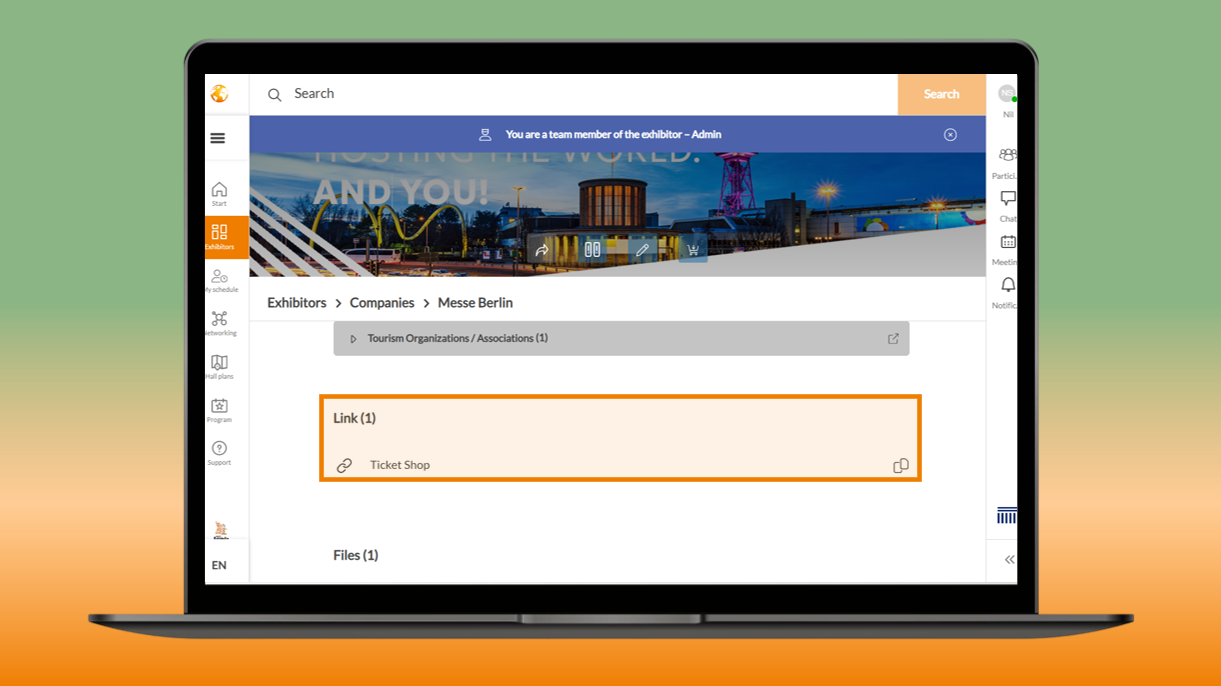Open the hamburger menu

point(218,138)
